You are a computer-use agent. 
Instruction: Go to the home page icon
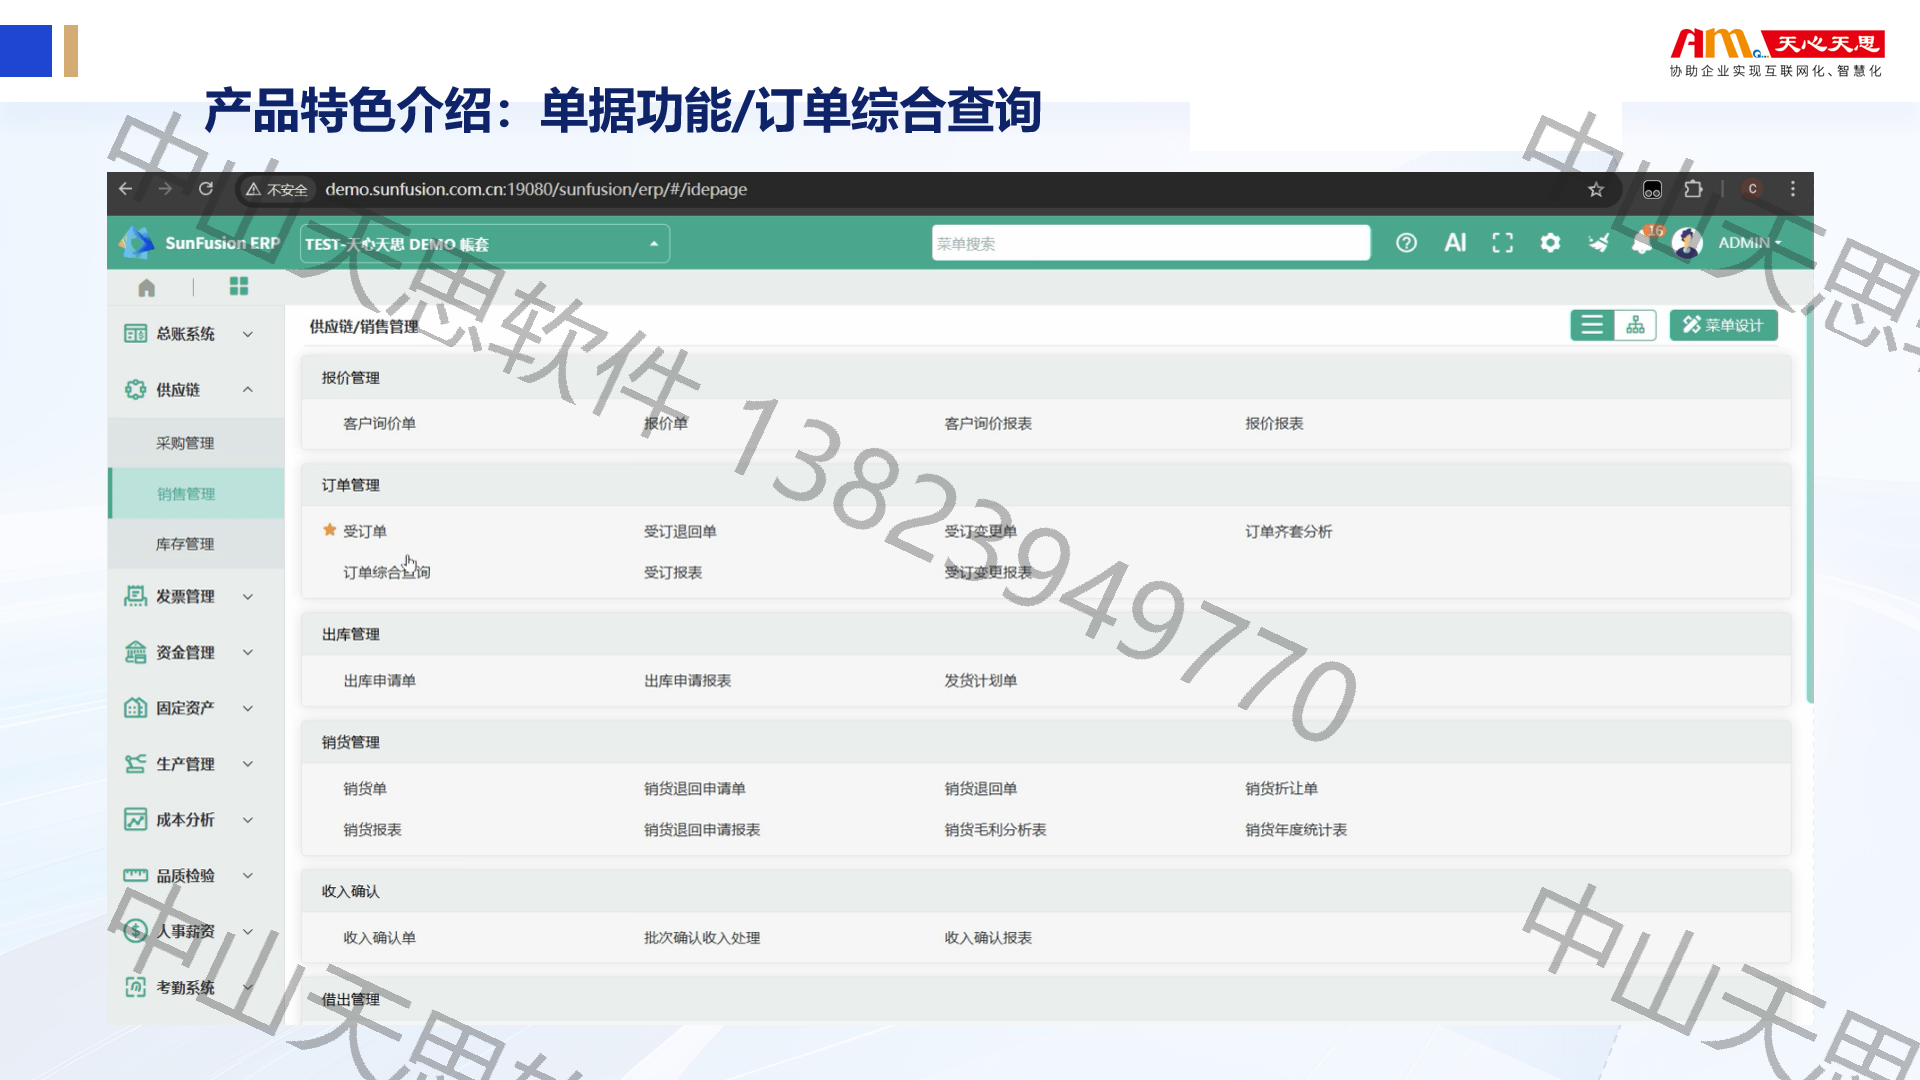147,288
